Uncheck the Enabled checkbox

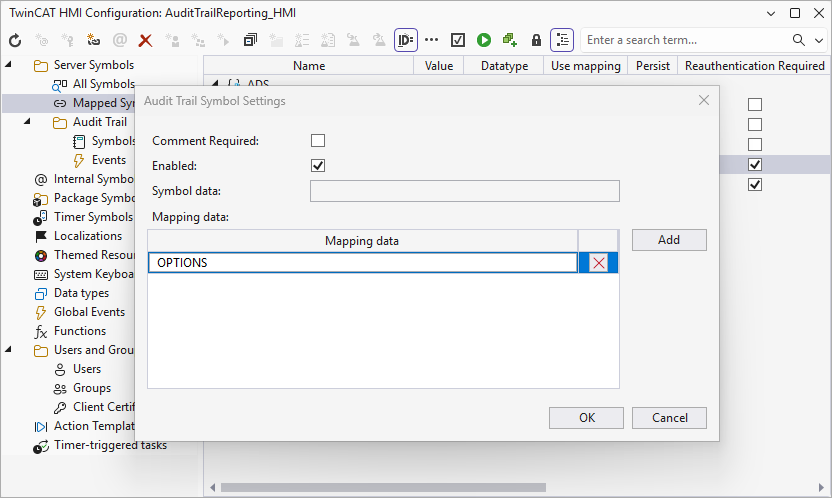(318, 165)
